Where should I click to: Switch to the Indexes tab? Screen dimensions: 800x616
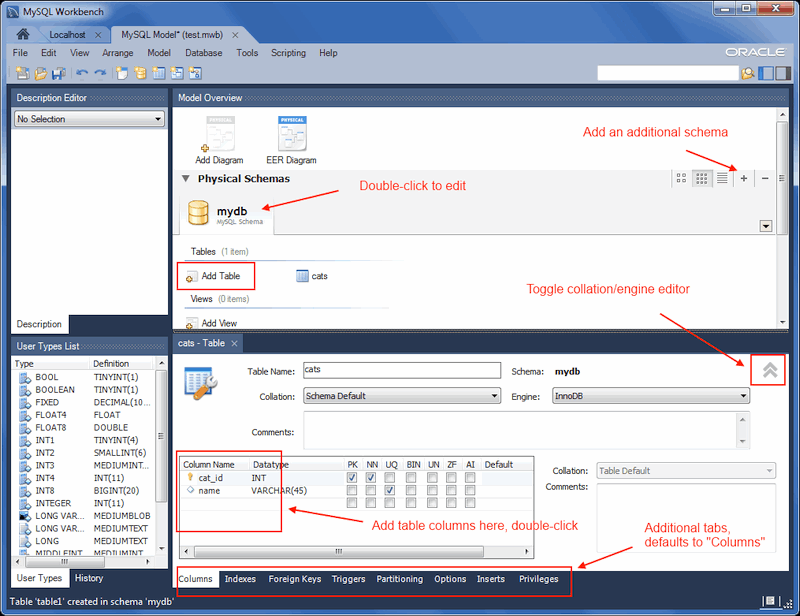click(x=240, y=579)
